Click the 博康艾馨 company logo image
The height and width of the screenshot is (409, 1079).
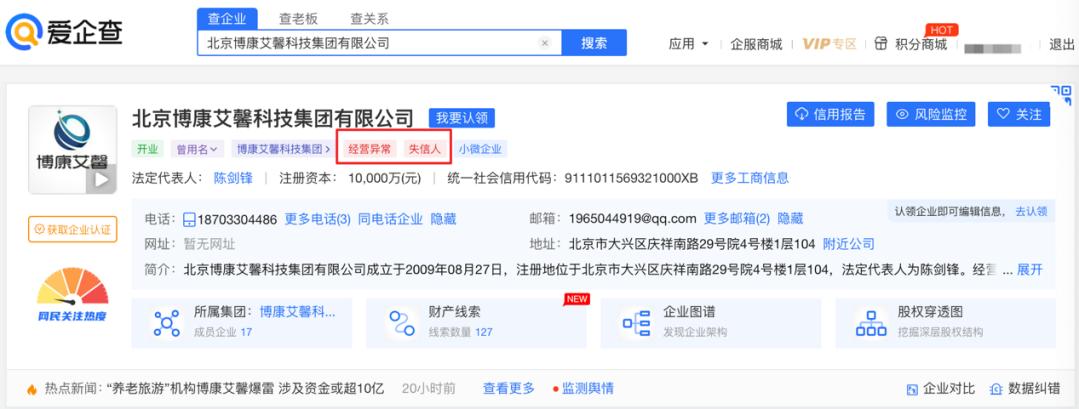point(72,149)
